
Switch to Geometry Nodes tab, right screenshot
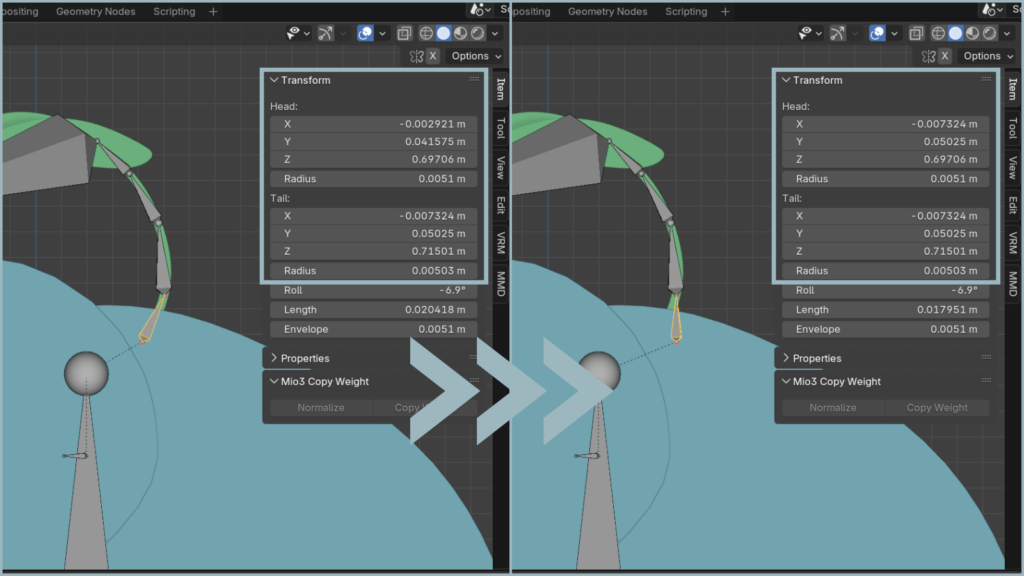pyautogui.click(x=607, y=11)
